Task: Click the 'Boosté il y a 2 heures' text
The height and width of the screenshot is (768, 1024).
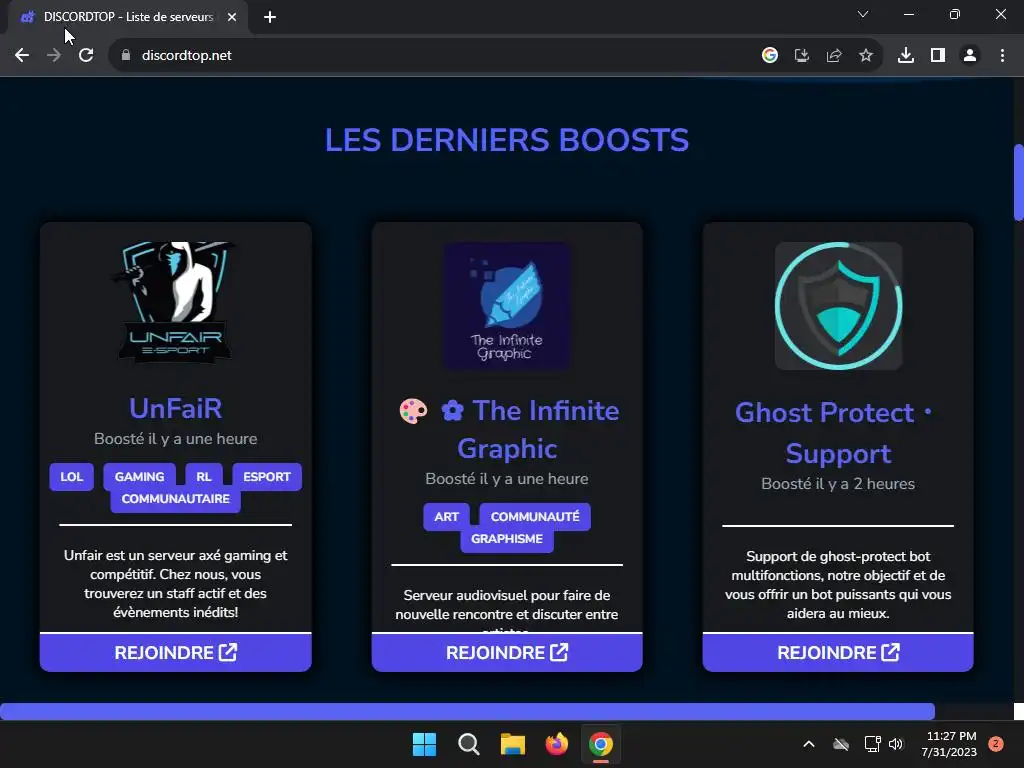Action: [838, 484]
